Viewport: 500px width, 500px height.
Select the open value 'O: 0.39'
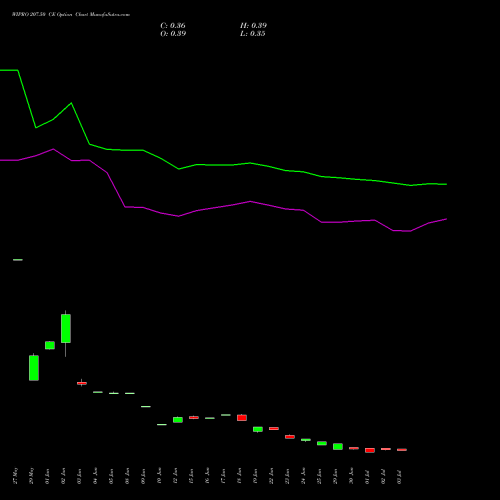pos(173,34)
